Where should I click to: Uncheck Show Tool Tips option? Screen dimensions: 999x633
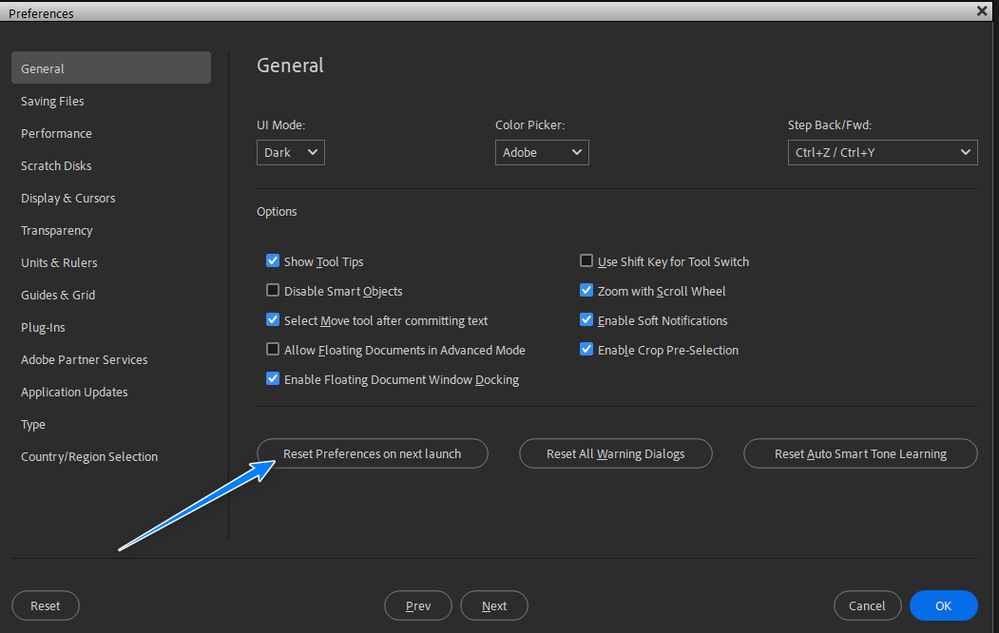pyautogui.click(x=273, y=262)
